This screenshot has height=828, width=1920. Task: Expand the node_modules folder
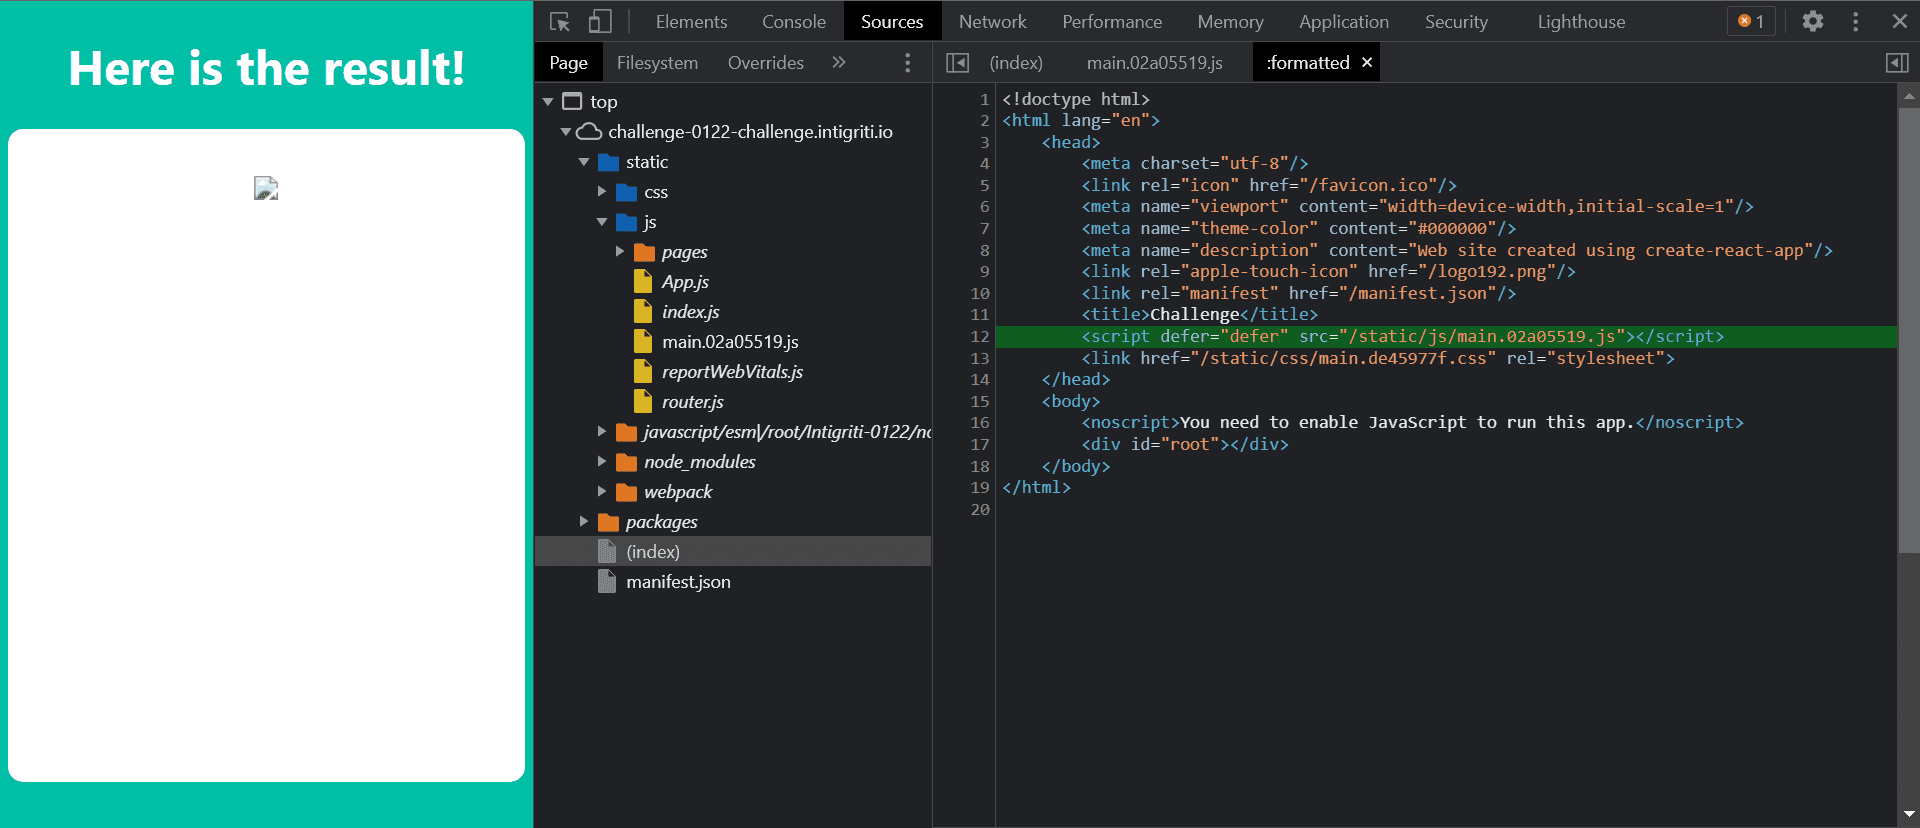(602, 462)
